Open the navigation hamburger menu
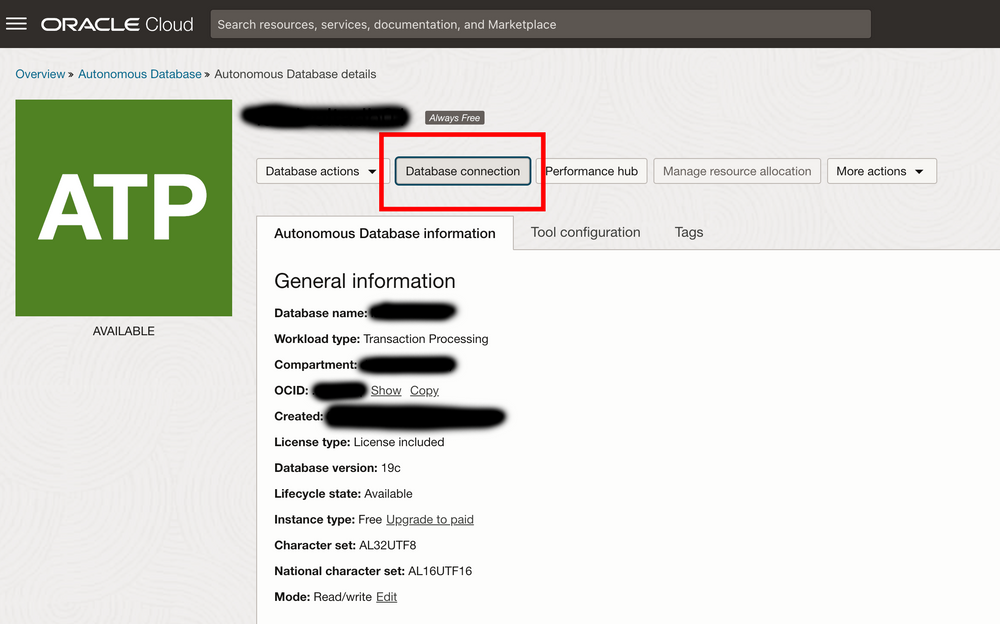Viewport: 1000px width, 624px height. point(16,23)
